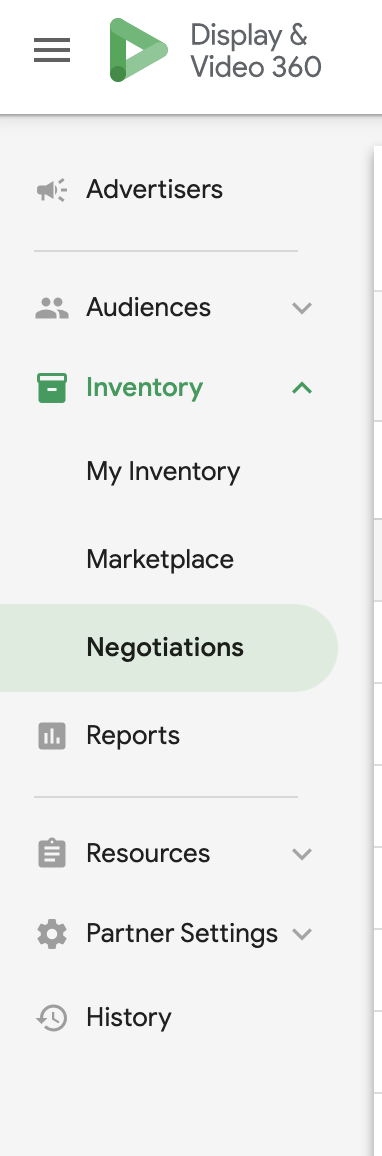Open the hamburger main menu
The image size is (382, 1156).
[52, 50]
